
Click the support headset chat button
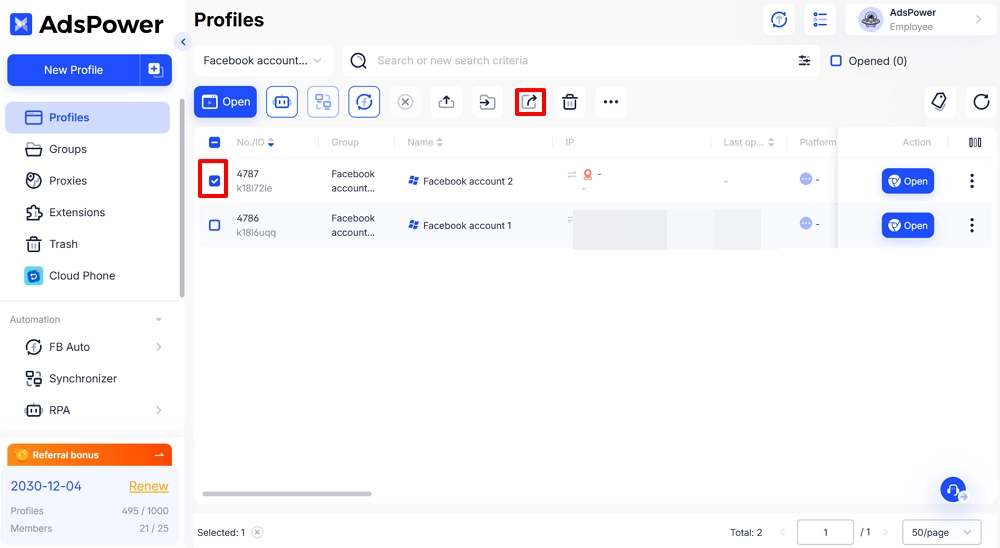pos(953,490)
